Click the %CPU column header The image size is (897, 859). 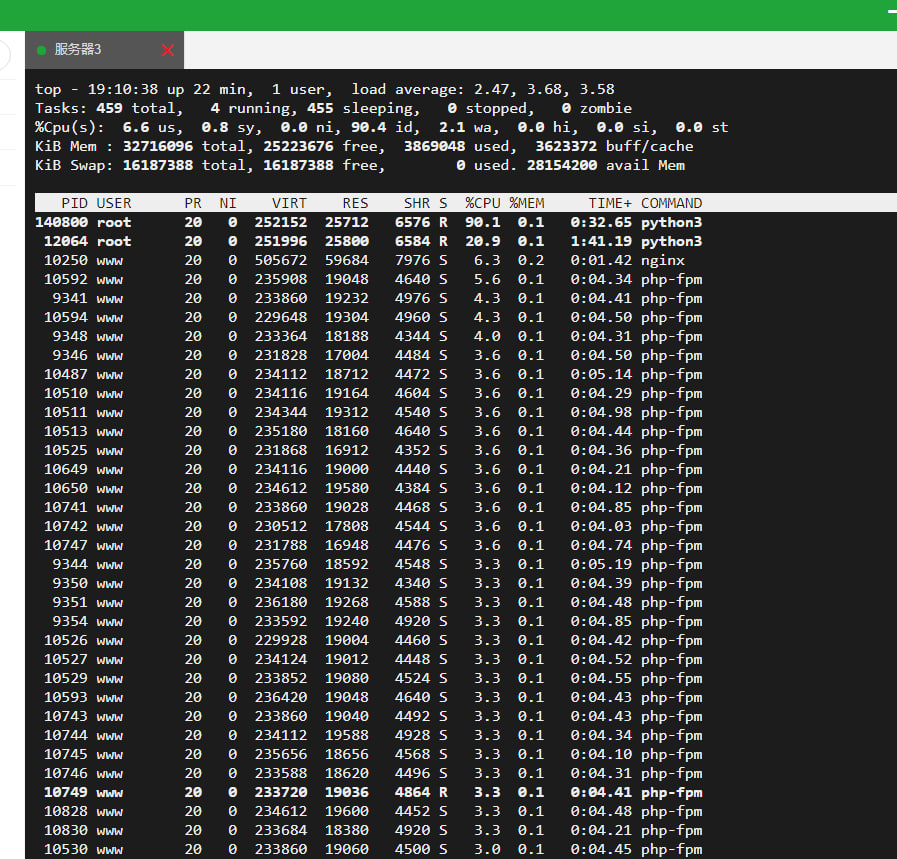pos(483,203)
